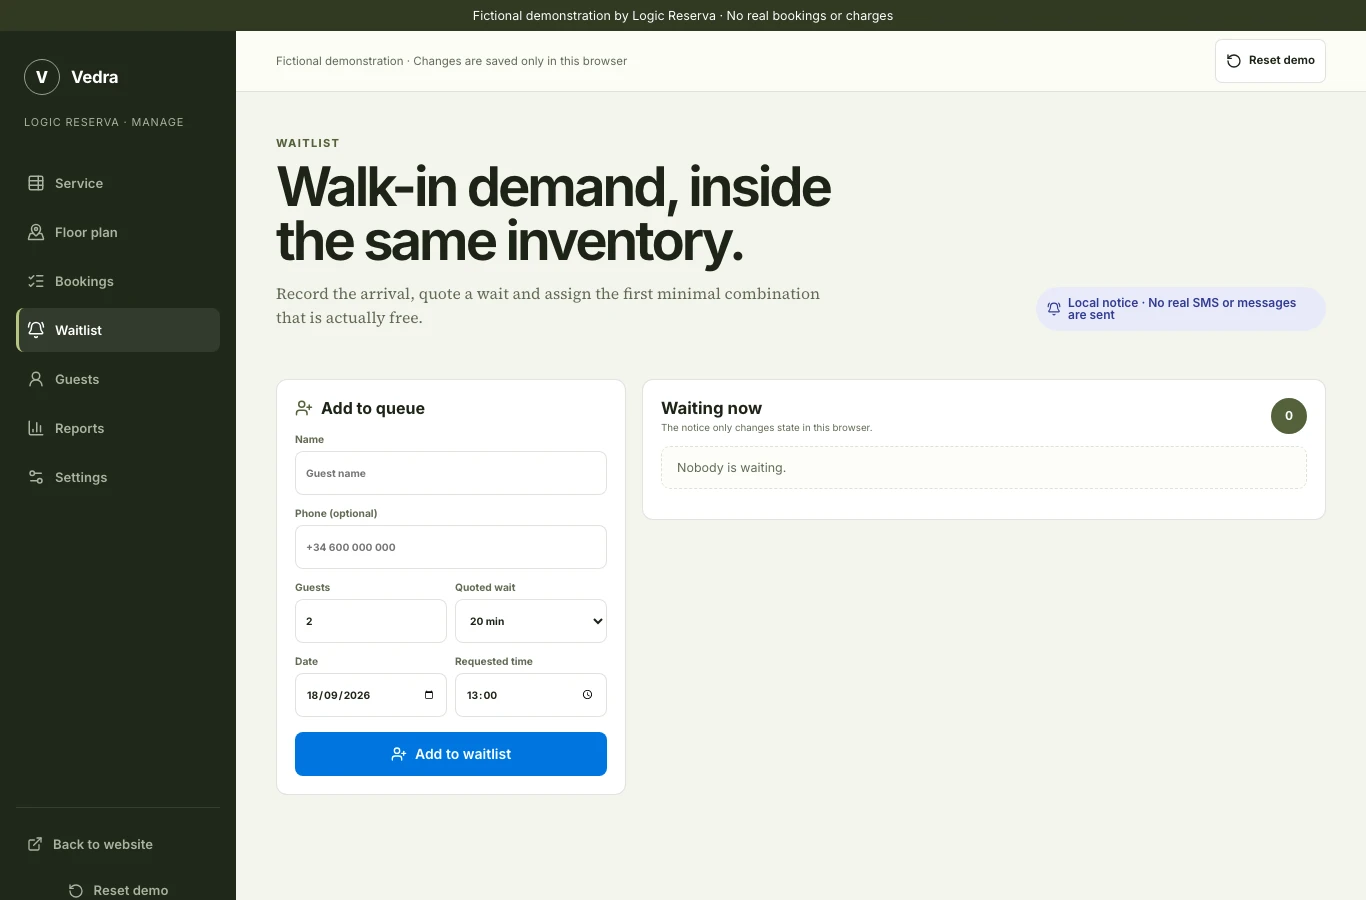Image resolution: width=1366 pixels, height=900 pixels.
Task: Click the Floor plan map pin icon
Action: click(36, 232)
